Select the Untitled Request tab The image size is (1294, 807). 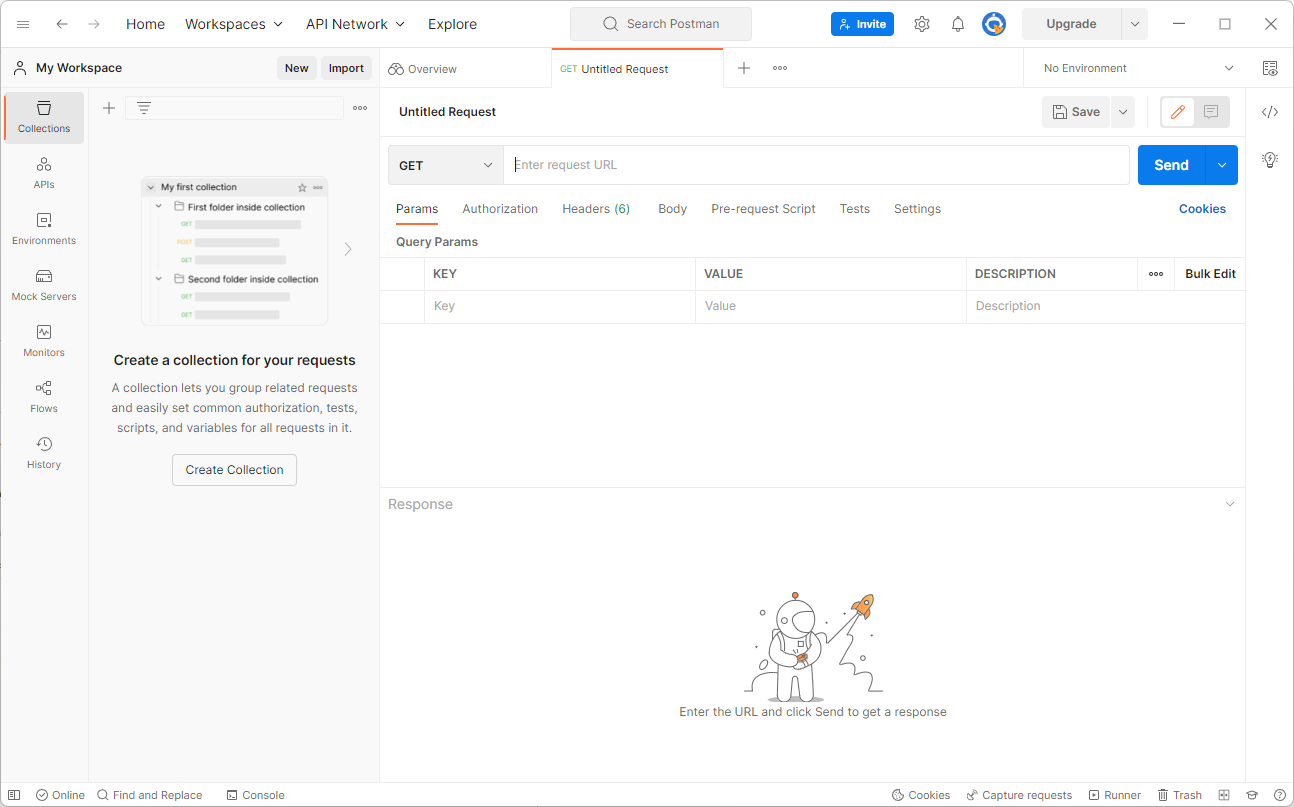click(x=637, y=69)
